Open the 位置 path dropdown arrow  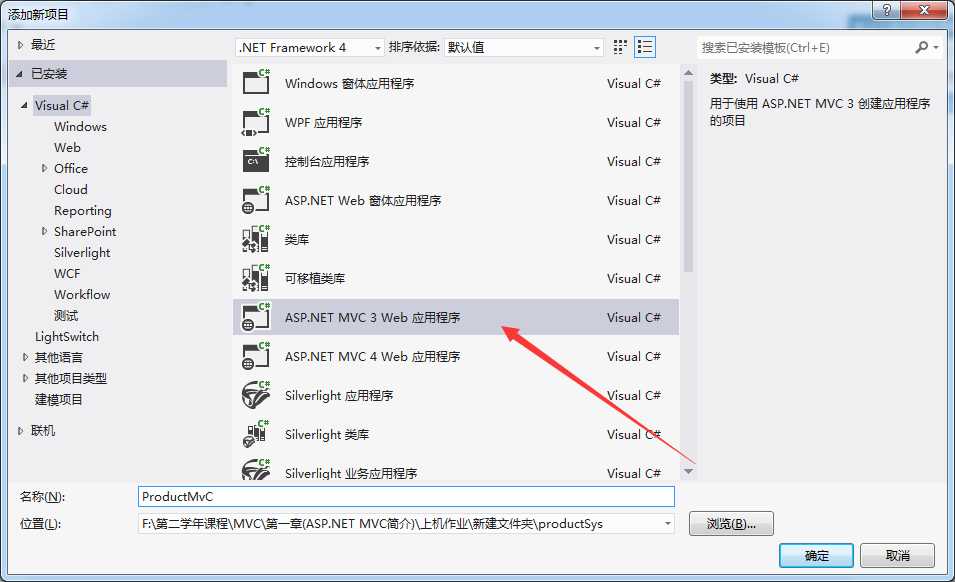(x=668, y=524)
